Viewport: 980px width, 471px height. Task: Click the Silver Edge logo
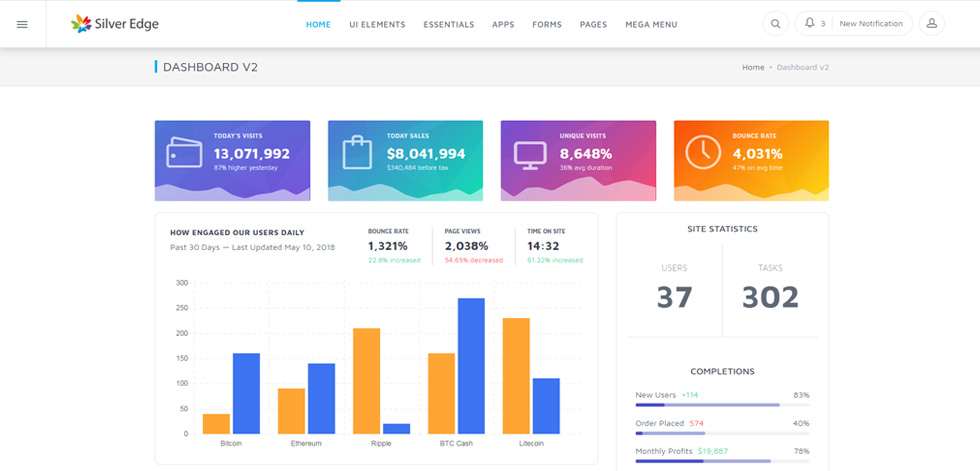[x=115, y=24]
